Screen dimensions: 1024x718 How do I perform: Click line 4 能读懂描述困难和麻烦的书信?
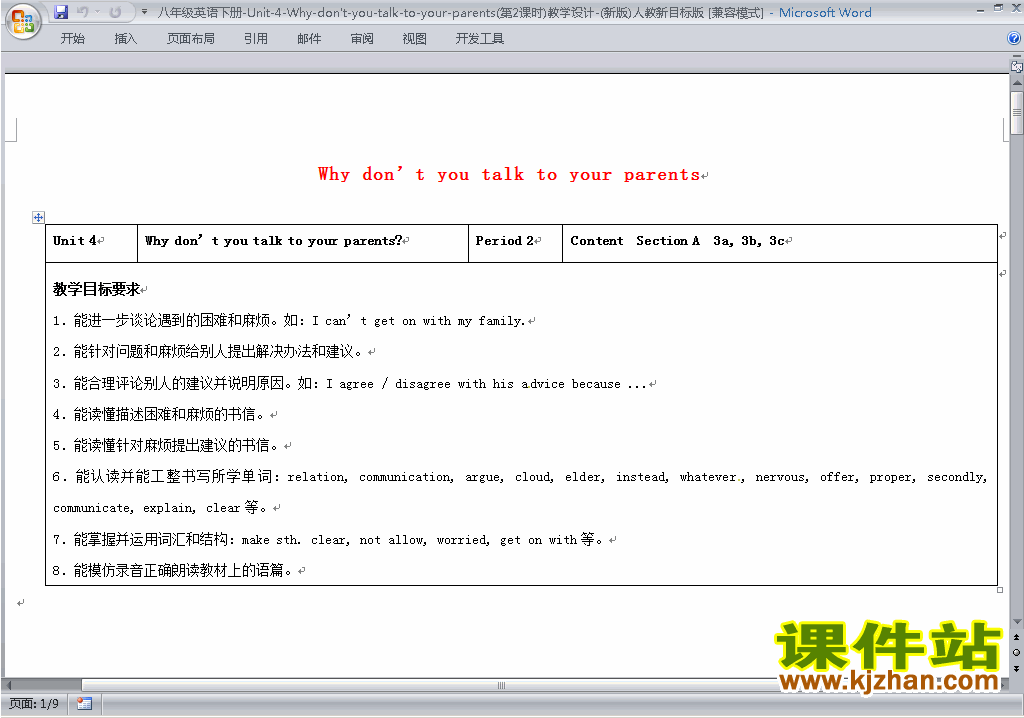pos(159,415)
